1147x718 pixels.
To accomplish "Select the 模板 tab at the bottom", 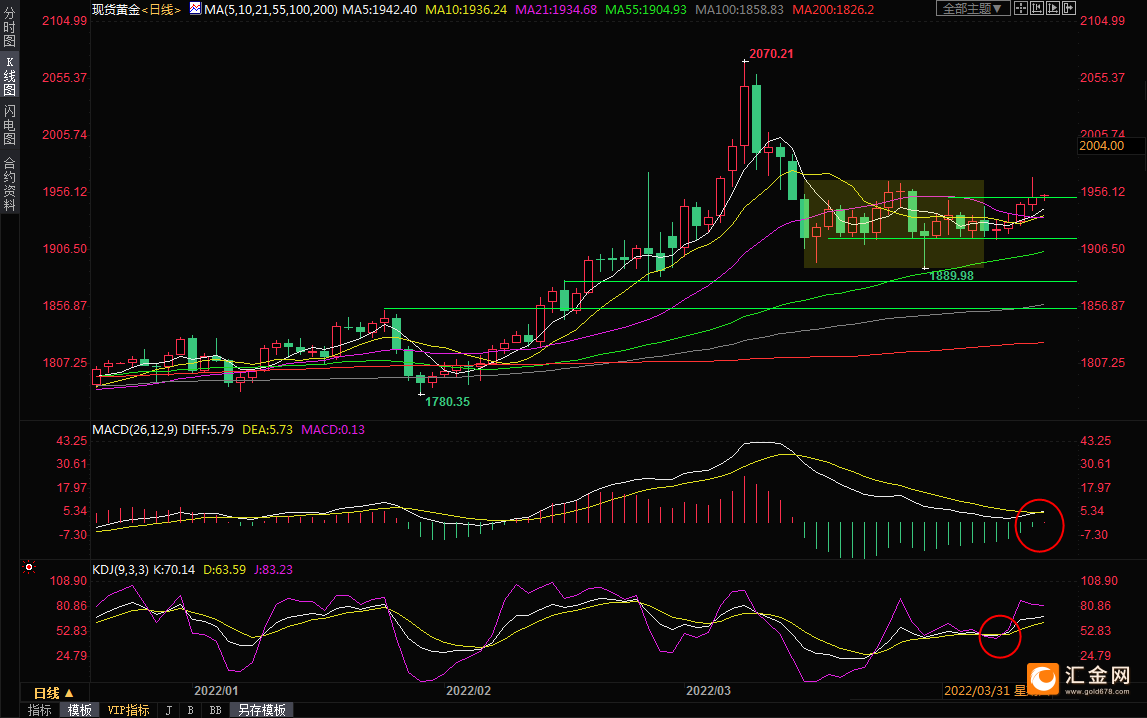I will coord(80,710).
